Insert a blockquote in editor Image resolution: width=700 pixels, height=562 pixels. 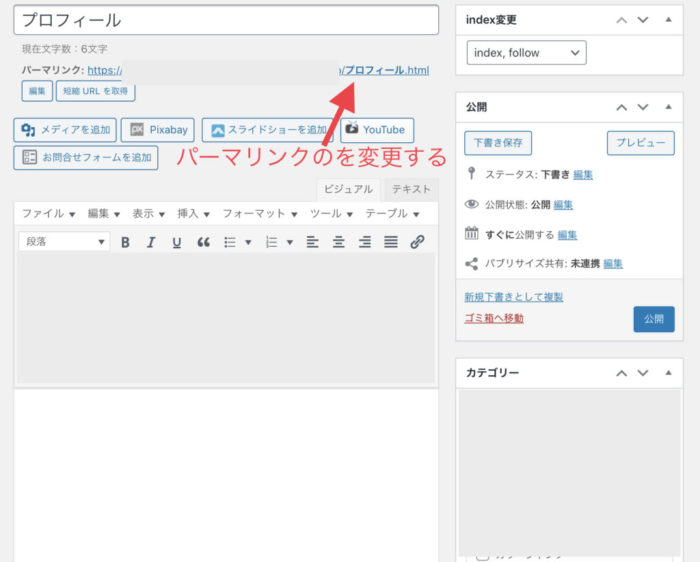204,242
